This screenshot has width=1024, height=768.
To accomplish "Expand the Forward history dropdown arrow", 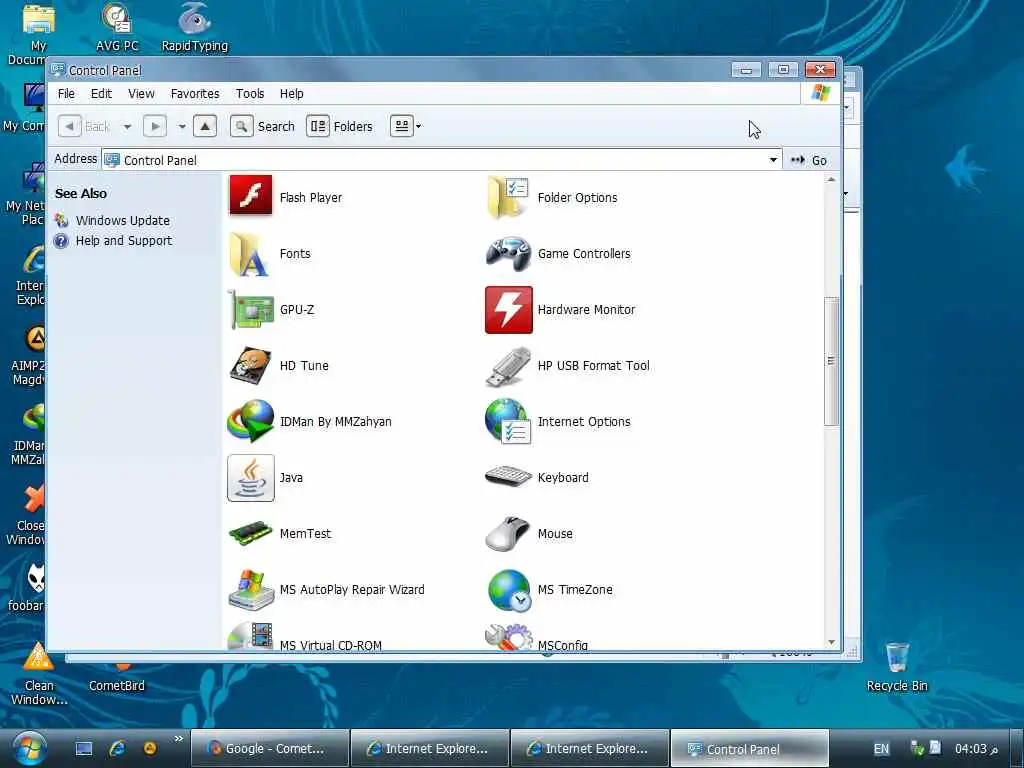I will [182, 127].
